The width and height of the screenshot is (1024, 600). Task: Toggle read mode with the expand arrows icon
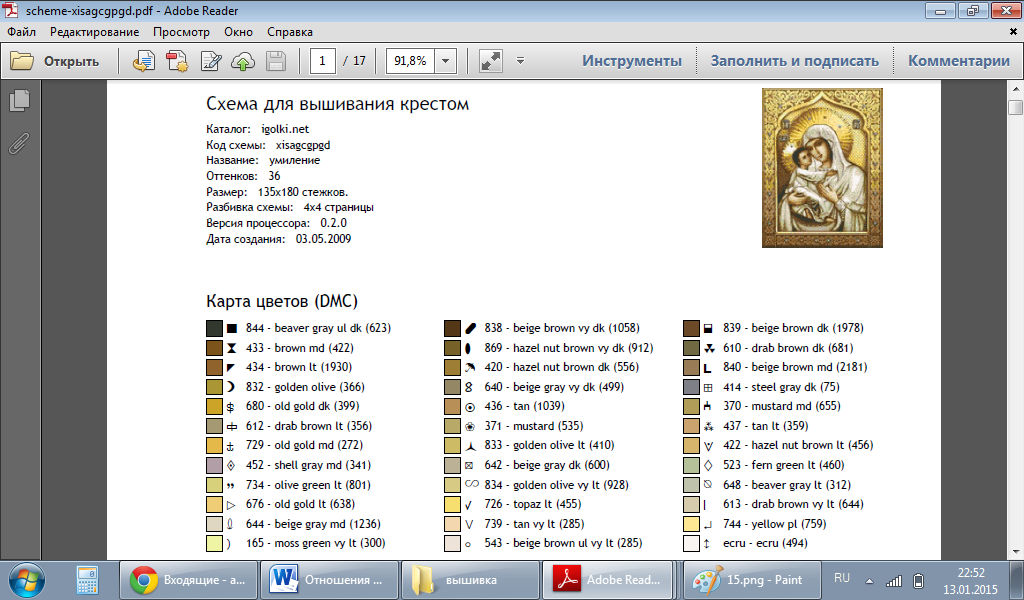(x=490, y=61)
